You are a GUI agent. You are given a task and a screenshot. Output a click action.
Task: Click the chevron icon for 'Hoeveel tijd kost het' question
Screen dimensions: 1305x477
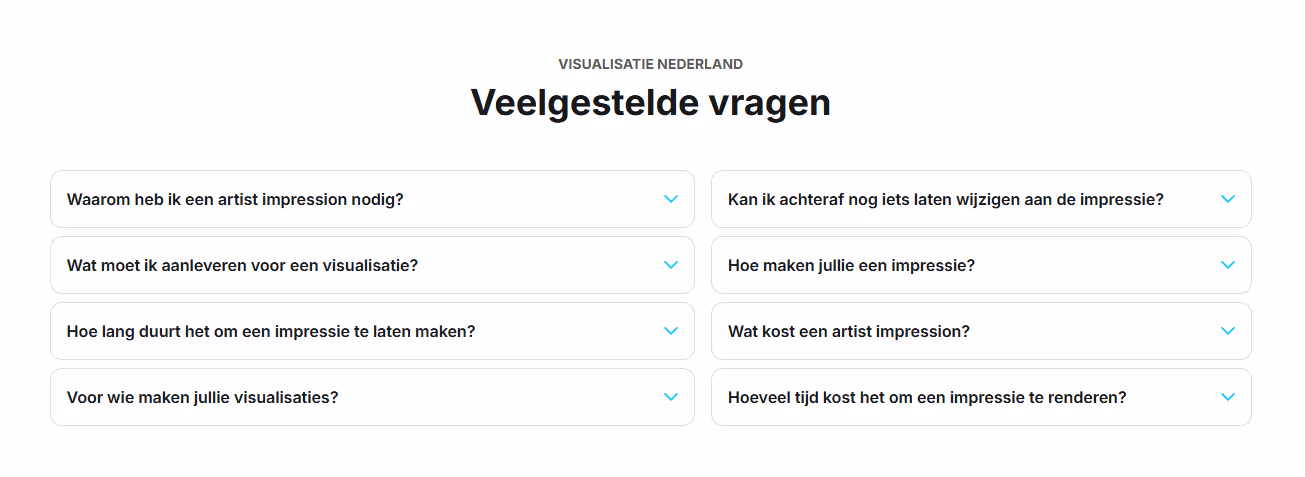(1228, 397)
